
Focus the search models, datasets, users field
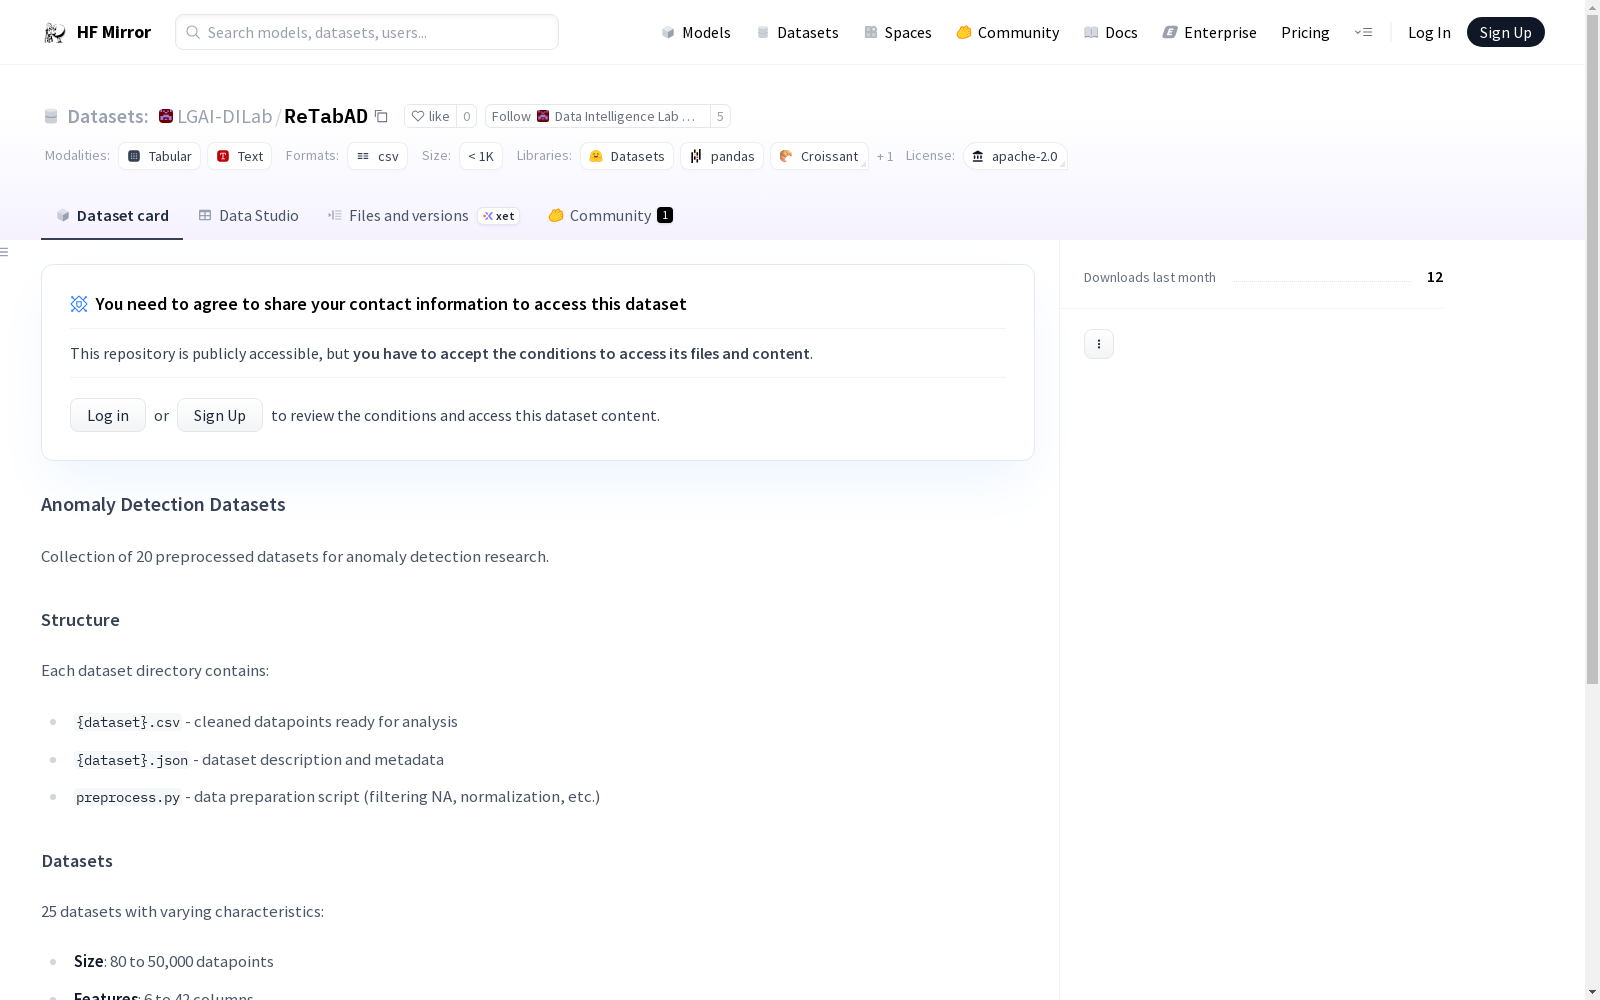click(x=367, y=32)
